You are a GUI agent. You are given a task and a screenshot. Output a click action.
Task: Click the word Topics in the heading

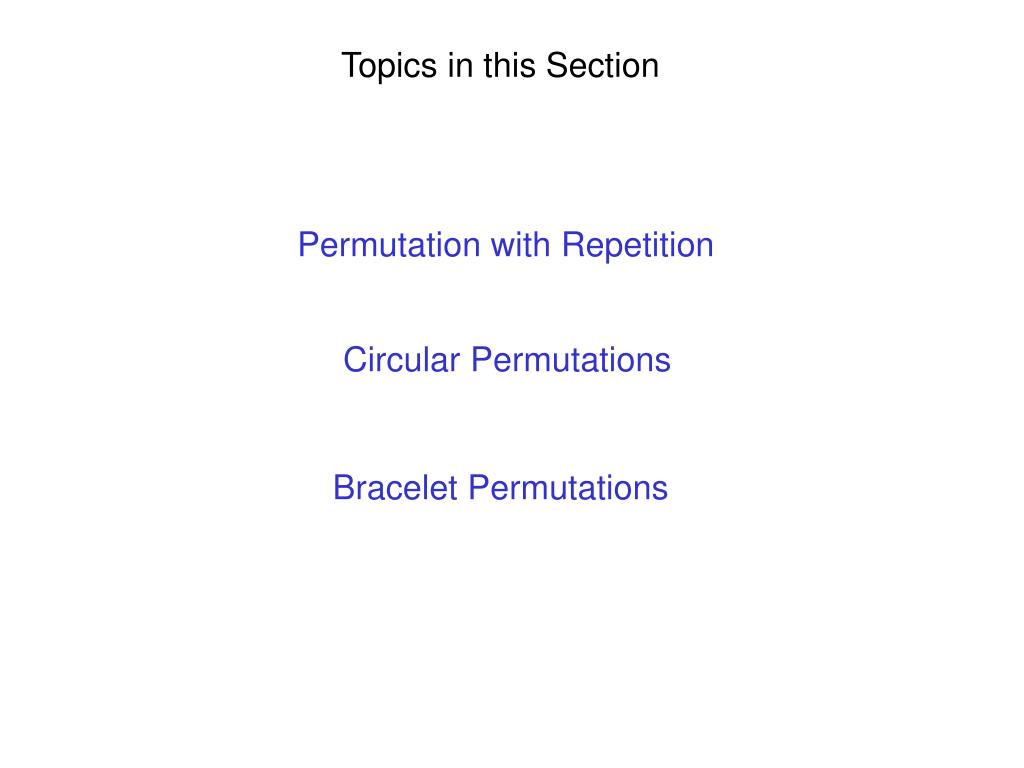point(389,66)
